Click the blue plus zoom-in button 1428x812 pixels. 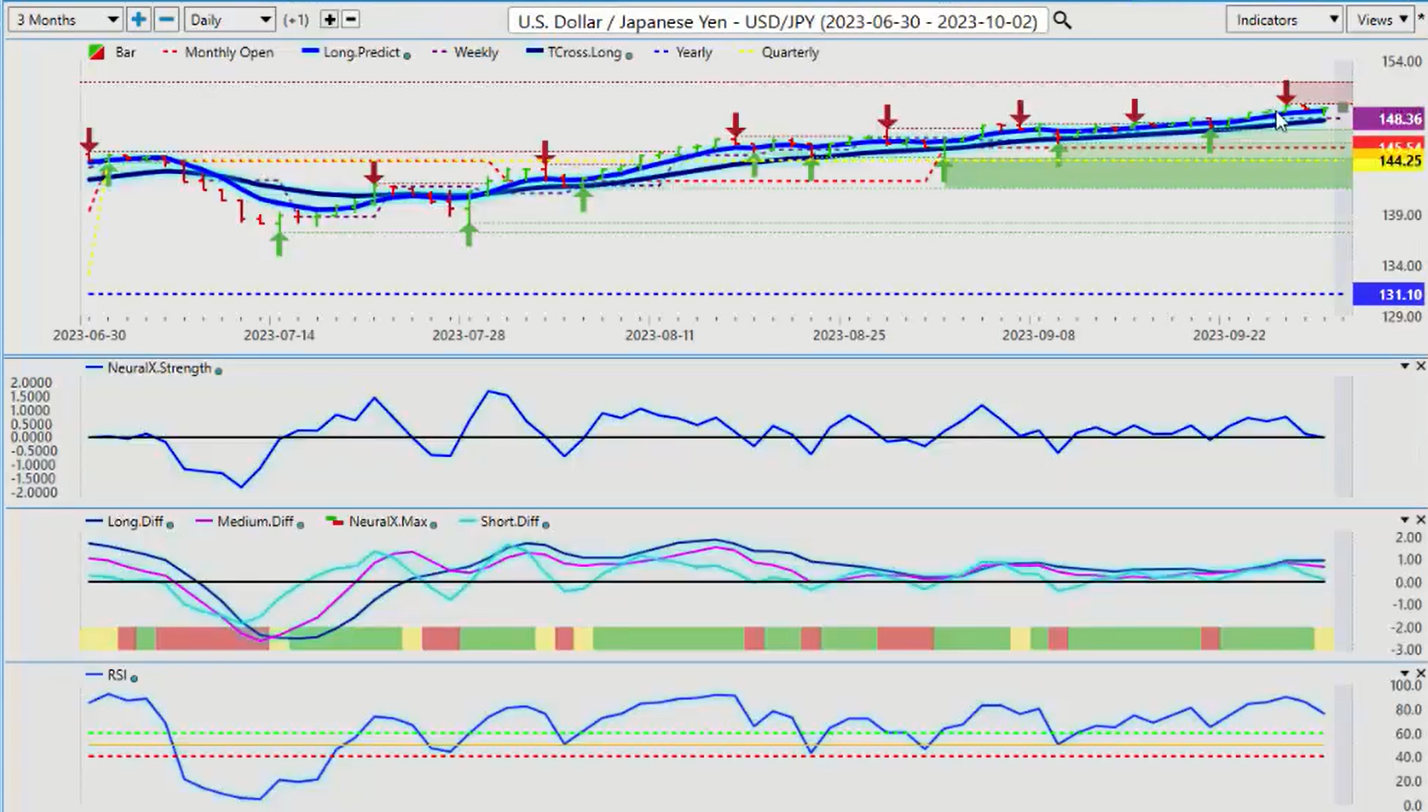(138, 19)
